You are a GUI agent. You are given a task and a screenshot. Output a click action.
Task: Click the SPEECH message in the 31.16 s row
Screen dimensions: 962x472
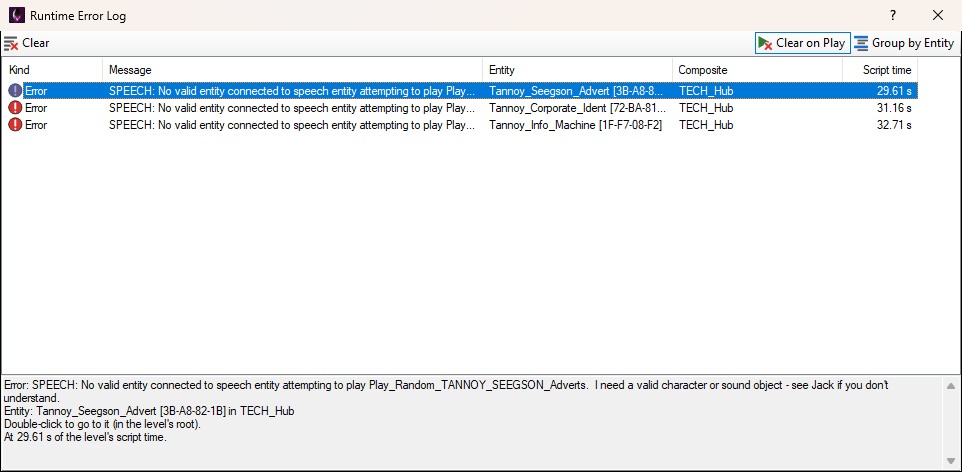pyautogui.click(x=292, y=108)
